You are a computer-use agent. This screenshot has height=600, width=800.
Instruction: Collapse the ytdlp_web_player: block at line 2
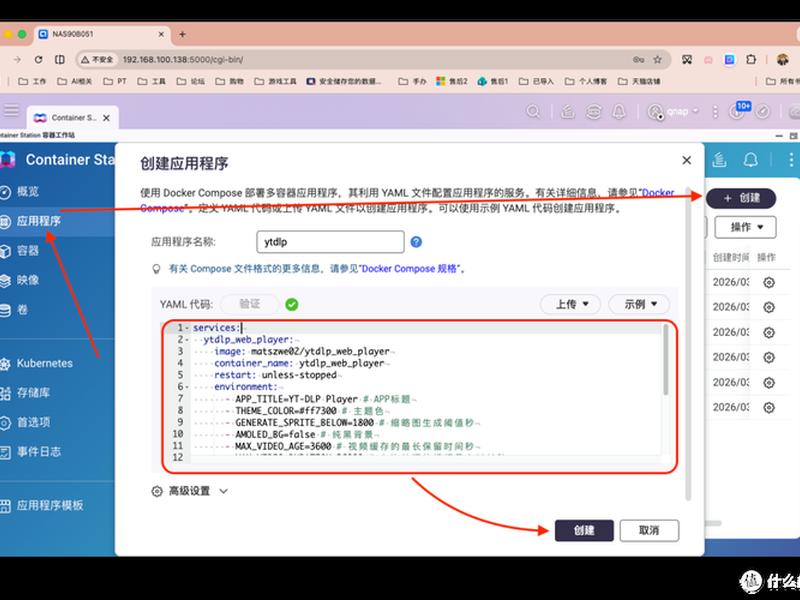187,339
